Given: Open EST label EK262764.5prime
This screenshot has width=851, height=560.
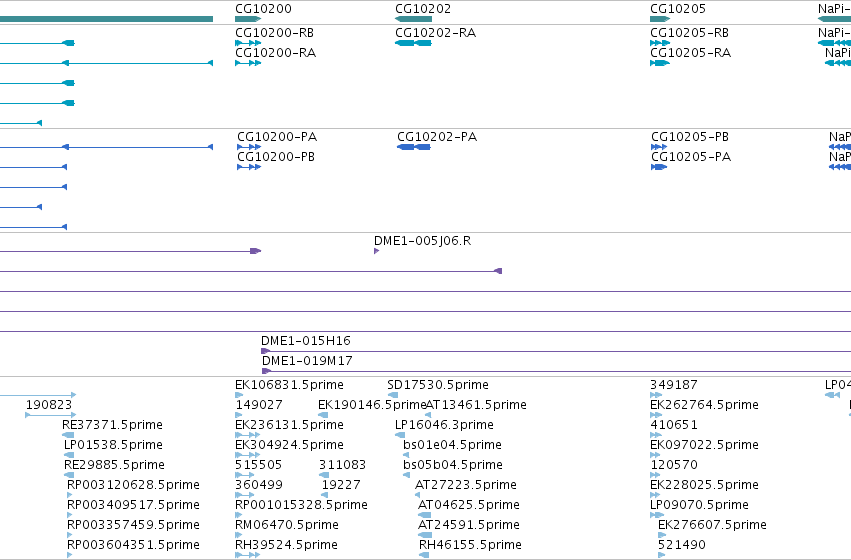Looking at the screenshot, I should click(704, 405).
